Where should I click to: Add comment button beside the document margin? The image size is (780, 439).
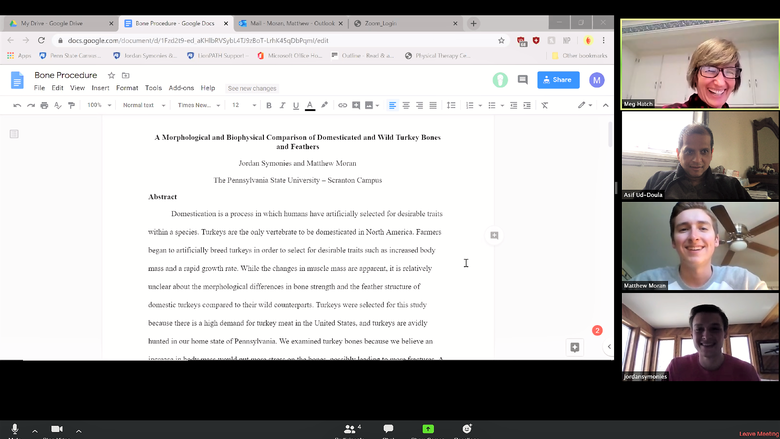(494, 235)
